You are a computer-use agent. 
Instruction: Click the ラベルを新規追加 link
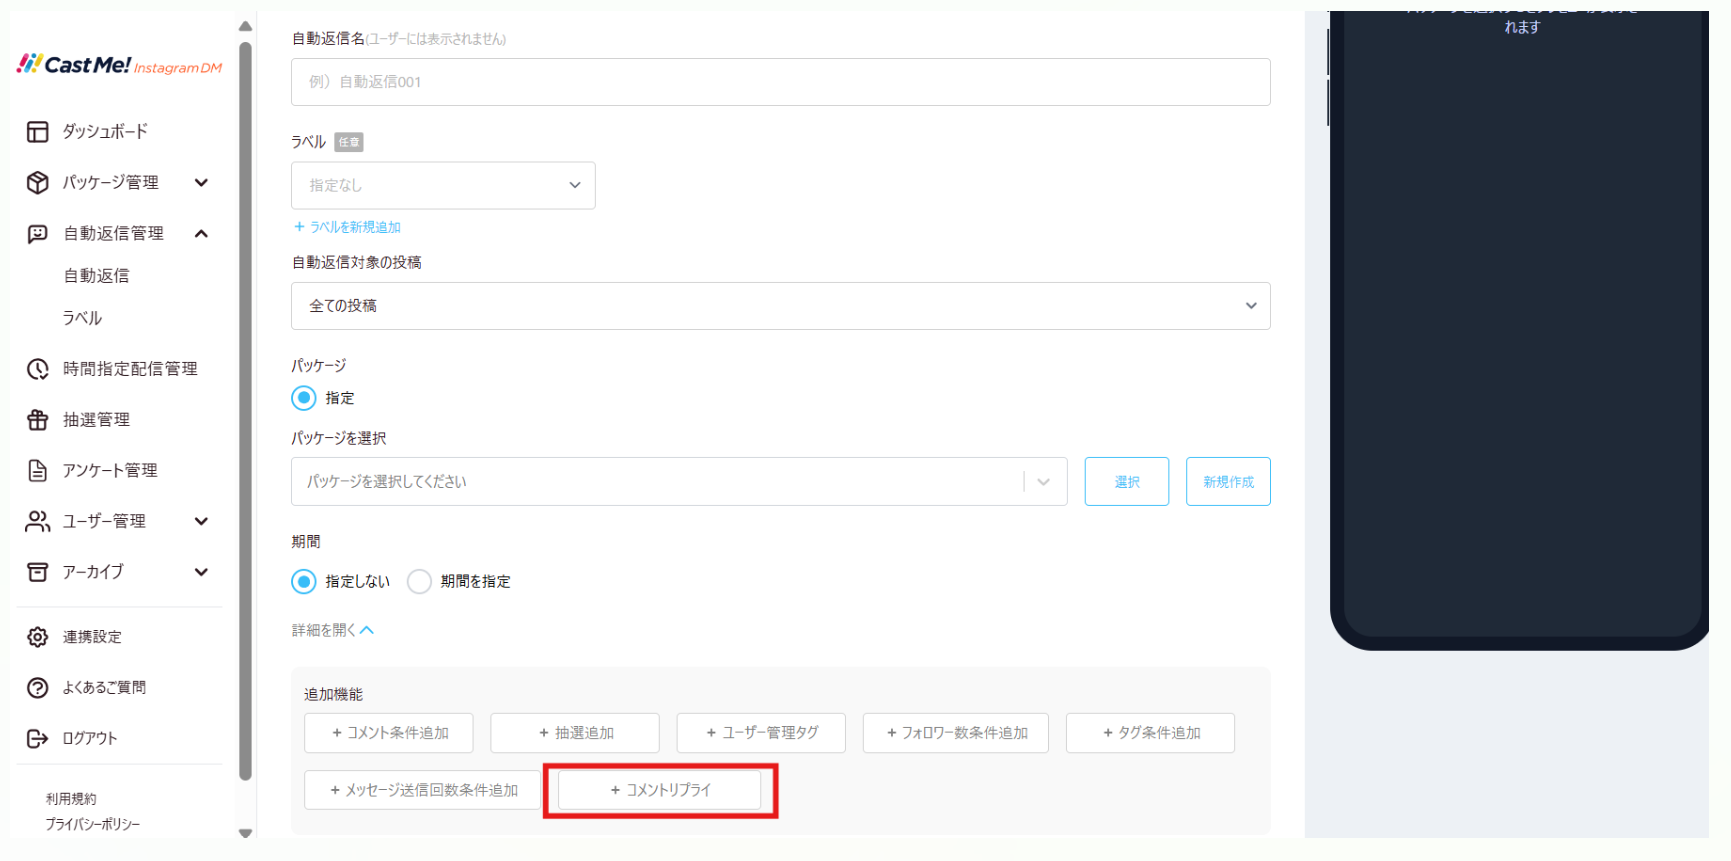click(347, 228)
